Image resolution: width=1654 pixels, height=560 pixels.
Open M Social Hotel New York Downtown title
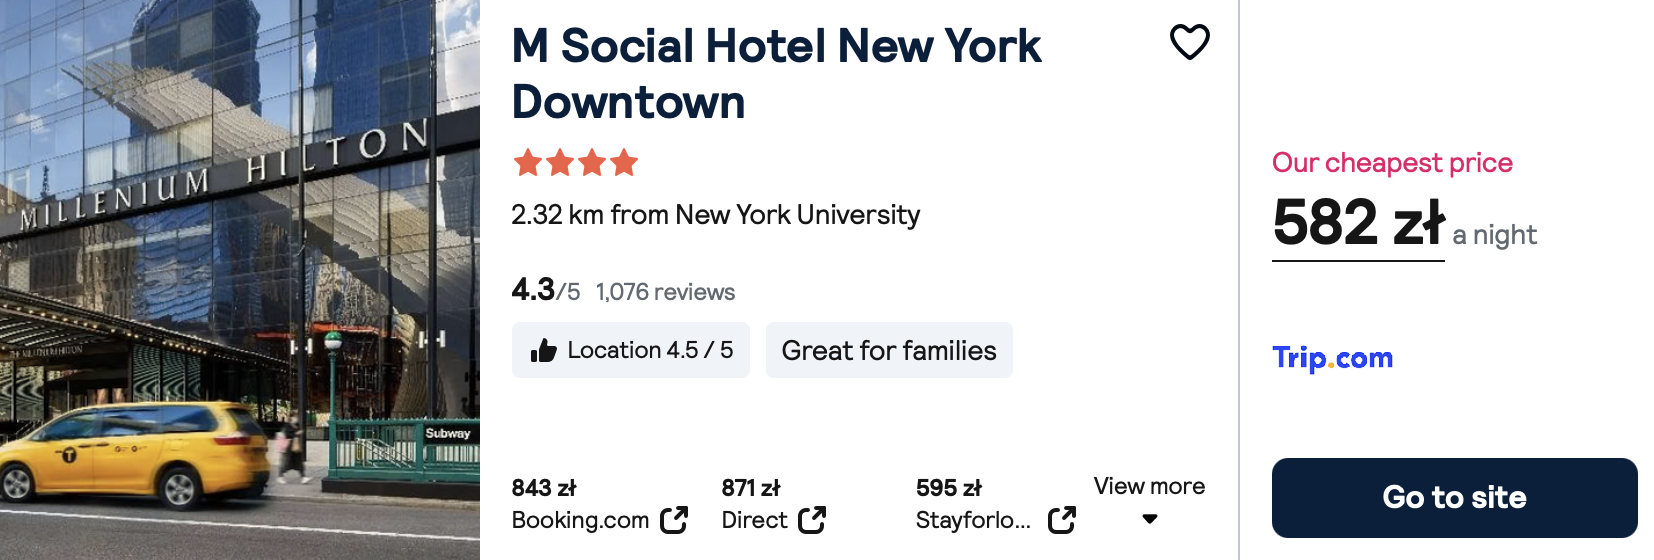776,74
